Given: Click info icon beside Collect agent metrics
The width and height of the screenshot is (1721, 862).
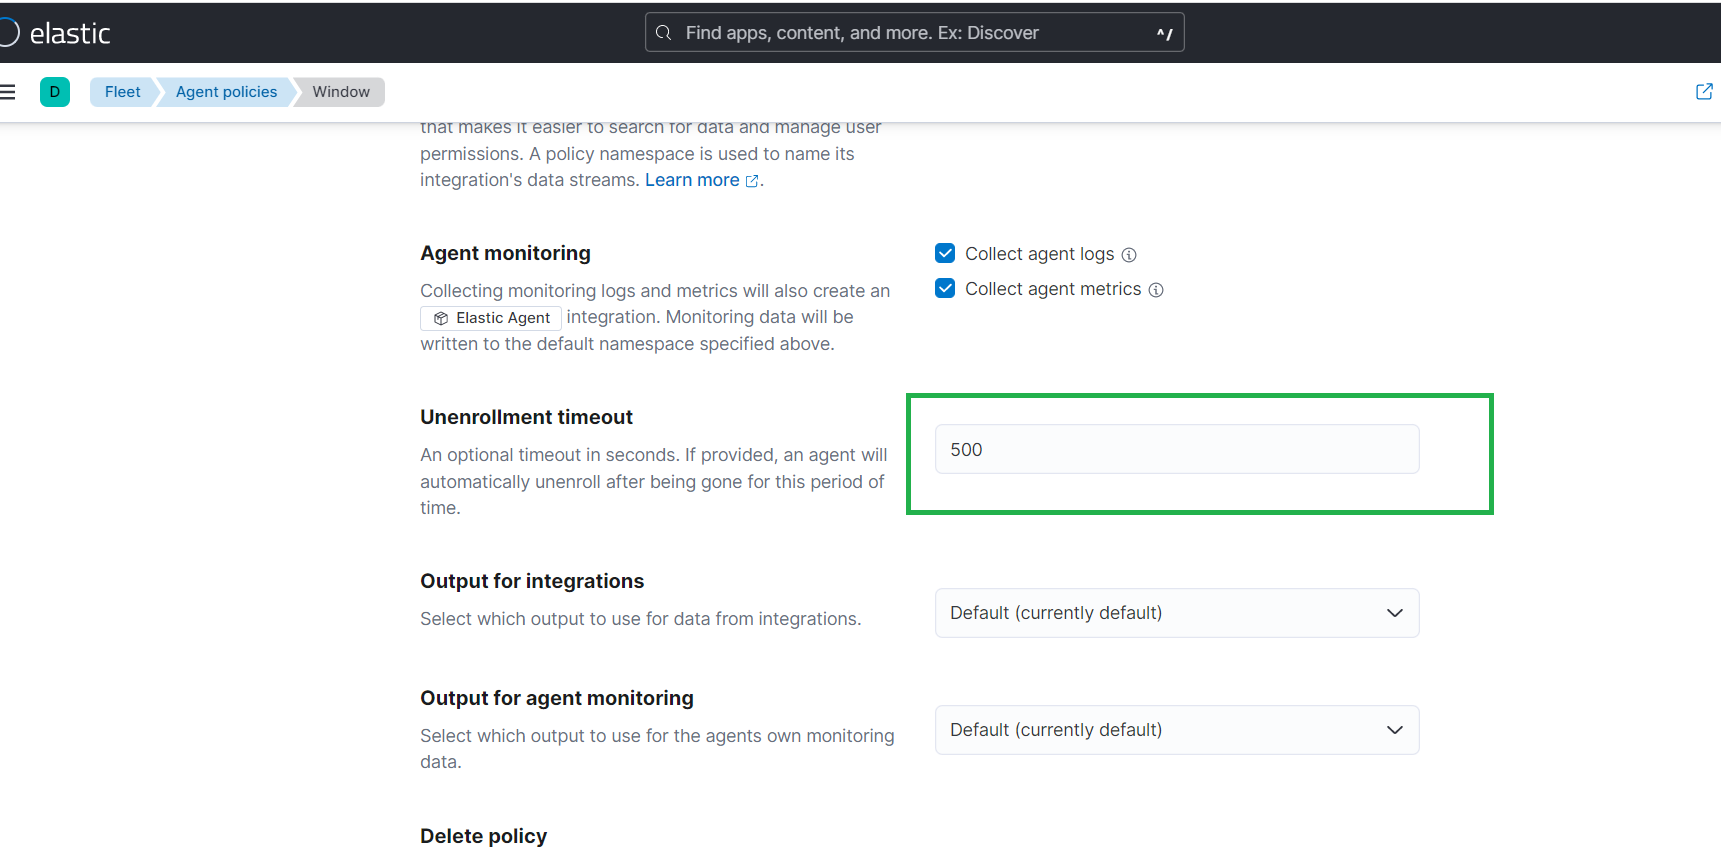Looking at the screenshot, I should [1156, 290].
